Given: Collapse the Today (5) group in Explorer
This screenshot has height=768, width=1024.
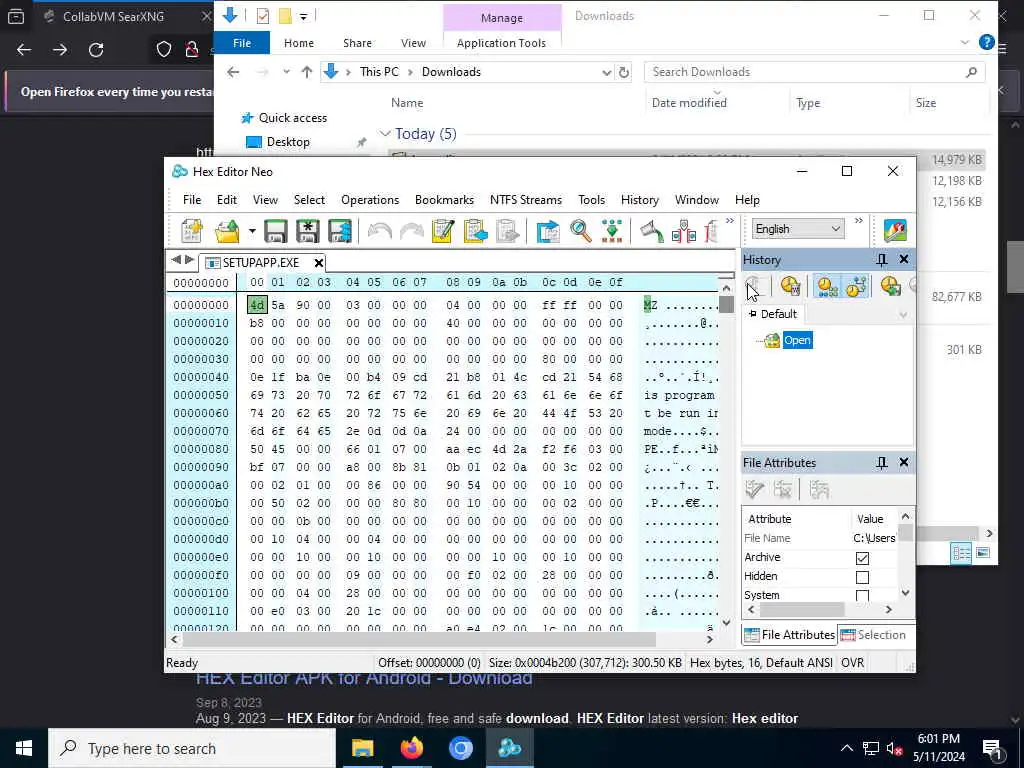Looking at the screenshot, I should pos(385,134).
